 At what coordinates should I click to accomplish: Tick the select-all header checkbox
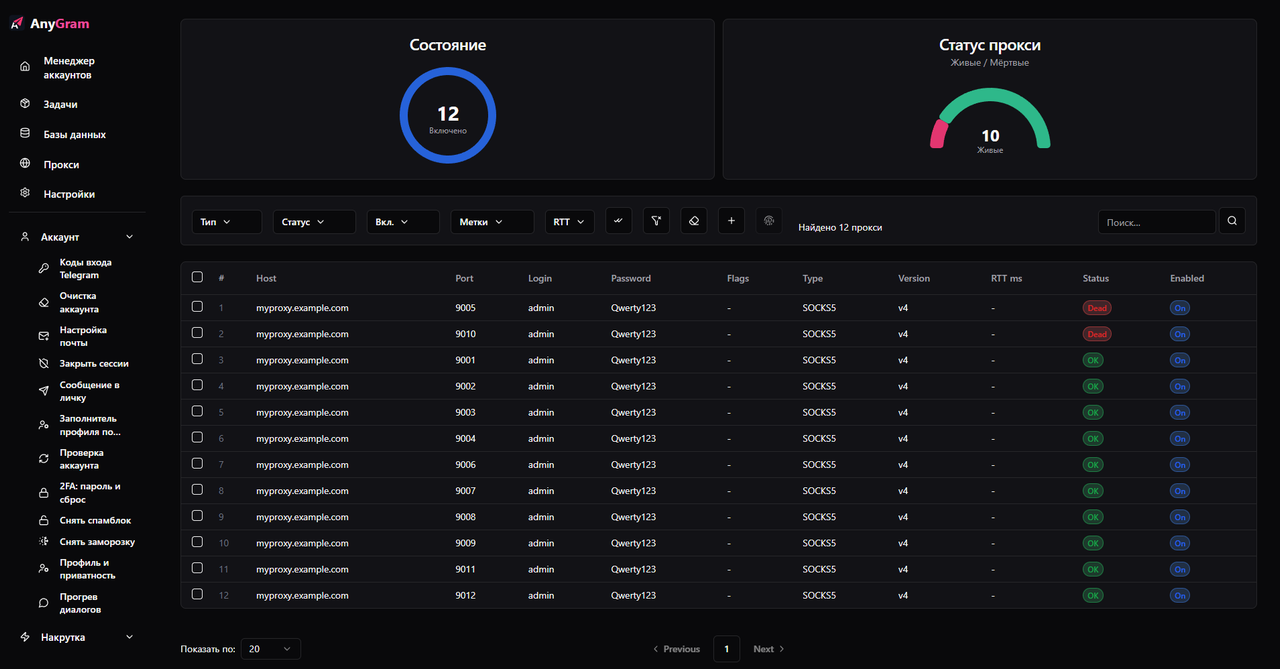coord(197,277)
